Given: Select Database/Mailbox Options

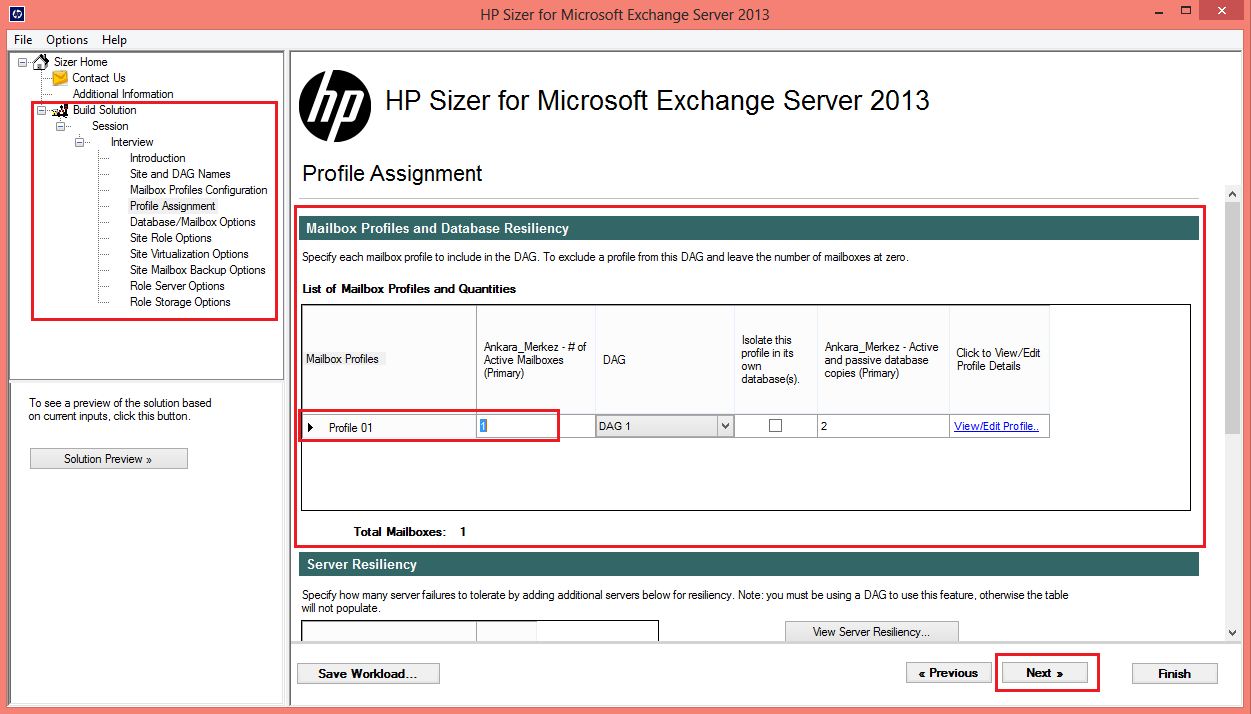Looking at the screenshot, I should 193,222.
